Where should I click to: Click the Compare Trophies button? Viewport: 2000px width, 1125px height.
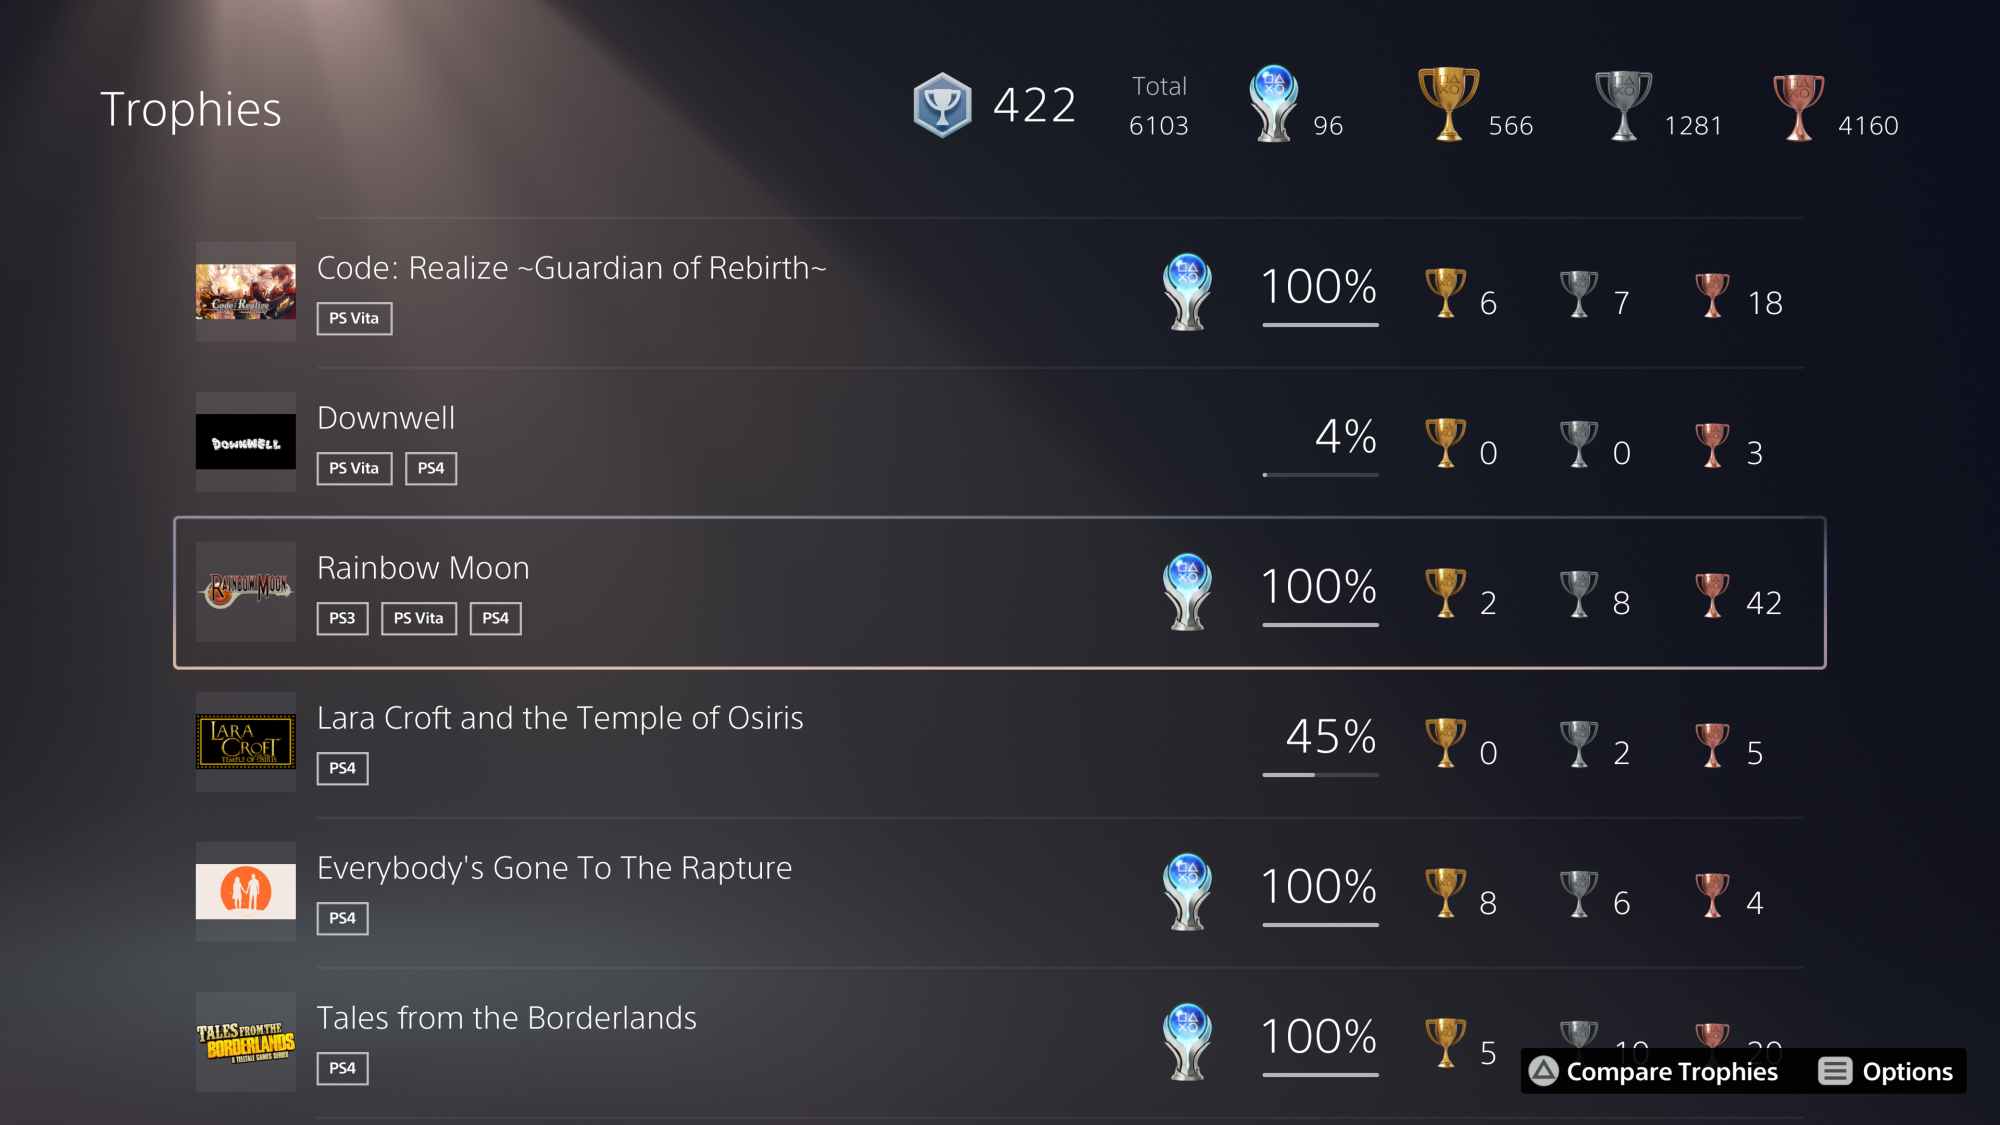pos(1655,1071)
